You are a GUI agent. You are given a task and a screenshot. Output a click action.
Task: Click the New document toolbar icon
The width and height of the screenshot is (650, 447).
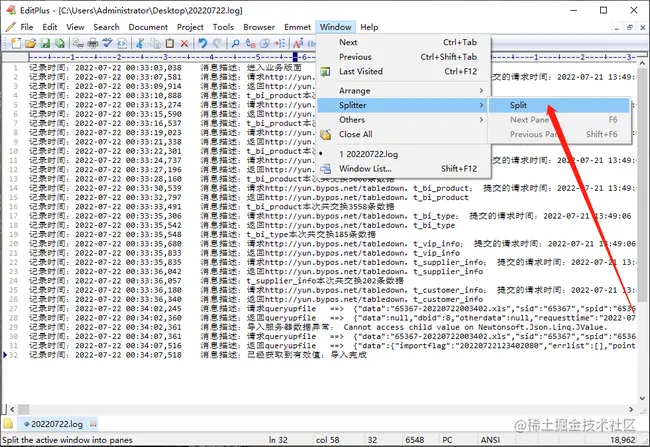pos(16,43)
